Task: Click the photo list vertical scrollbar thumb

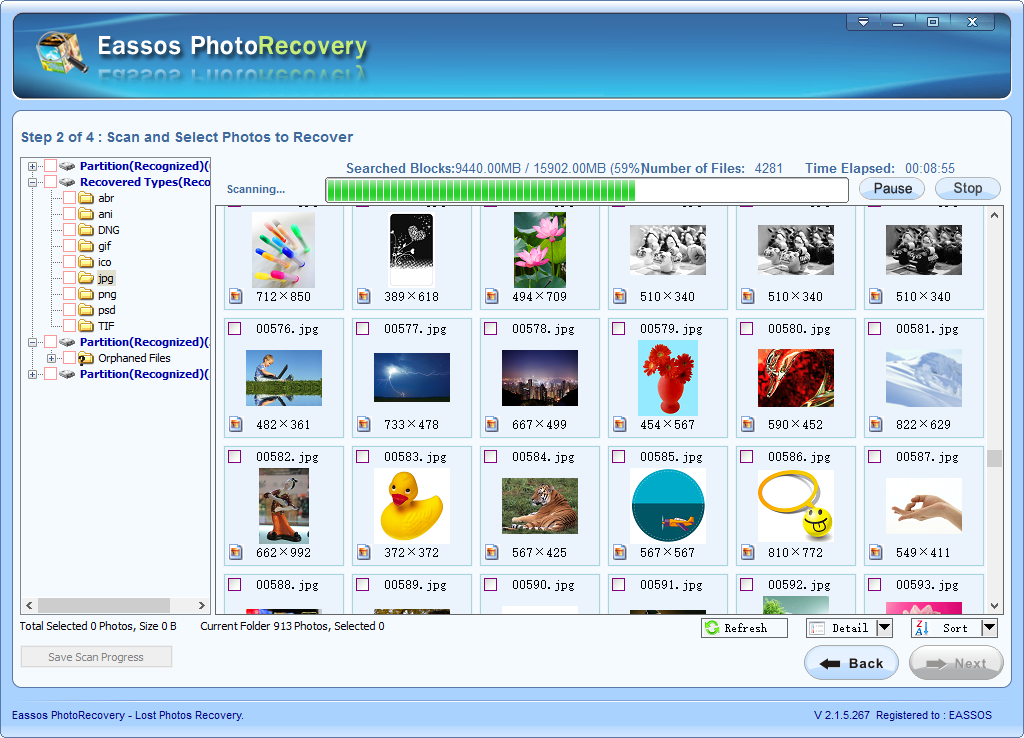Action: tap(994, 458)
